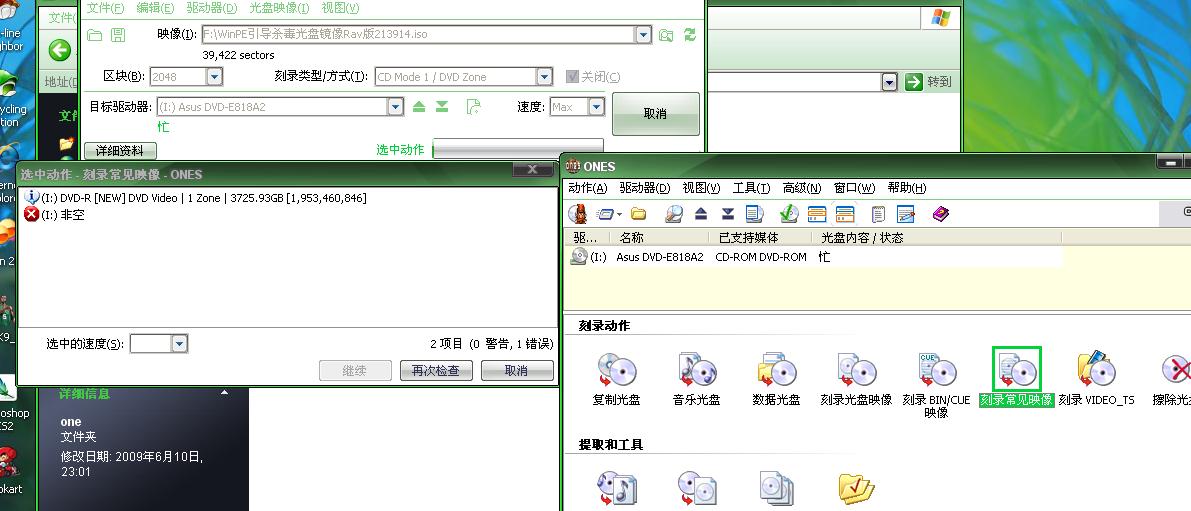Select the 数据光盘 burn action
This screenshot has width=1191, height=511.
tap(776, 379)
